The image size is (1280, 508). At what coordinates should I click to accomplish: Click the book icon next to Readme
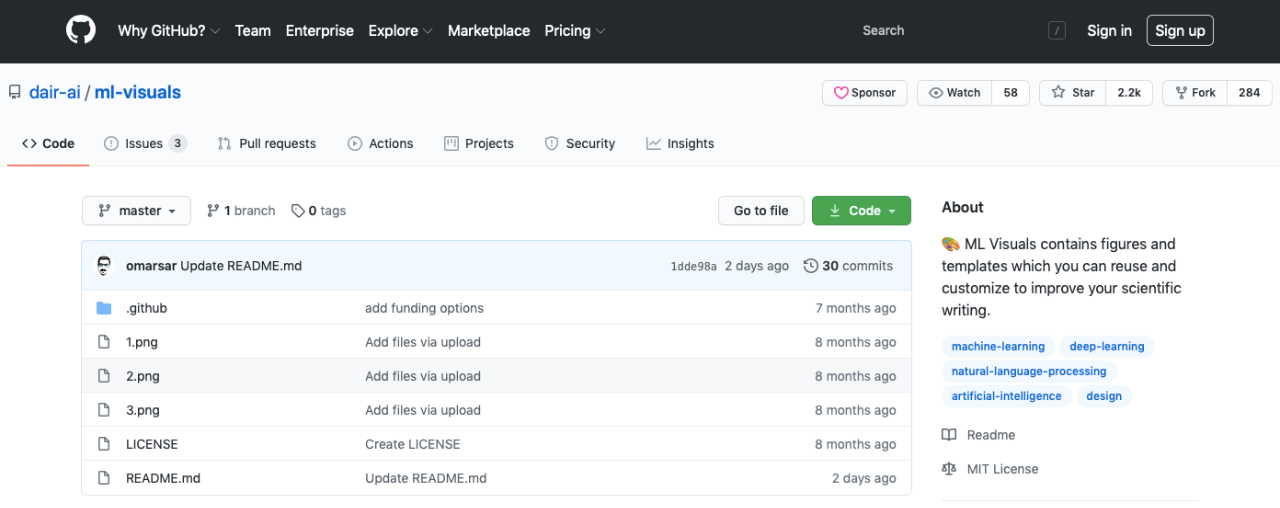point(949,435)
